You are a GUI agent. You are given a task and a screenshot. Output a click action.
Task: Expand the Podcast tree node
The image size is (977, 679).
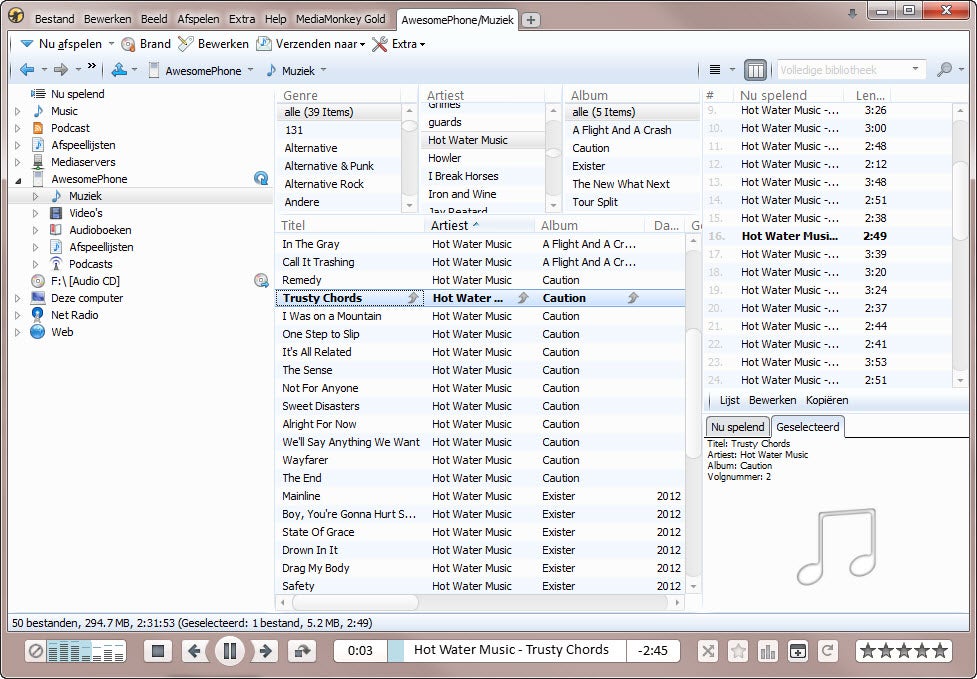pos(17,128)
